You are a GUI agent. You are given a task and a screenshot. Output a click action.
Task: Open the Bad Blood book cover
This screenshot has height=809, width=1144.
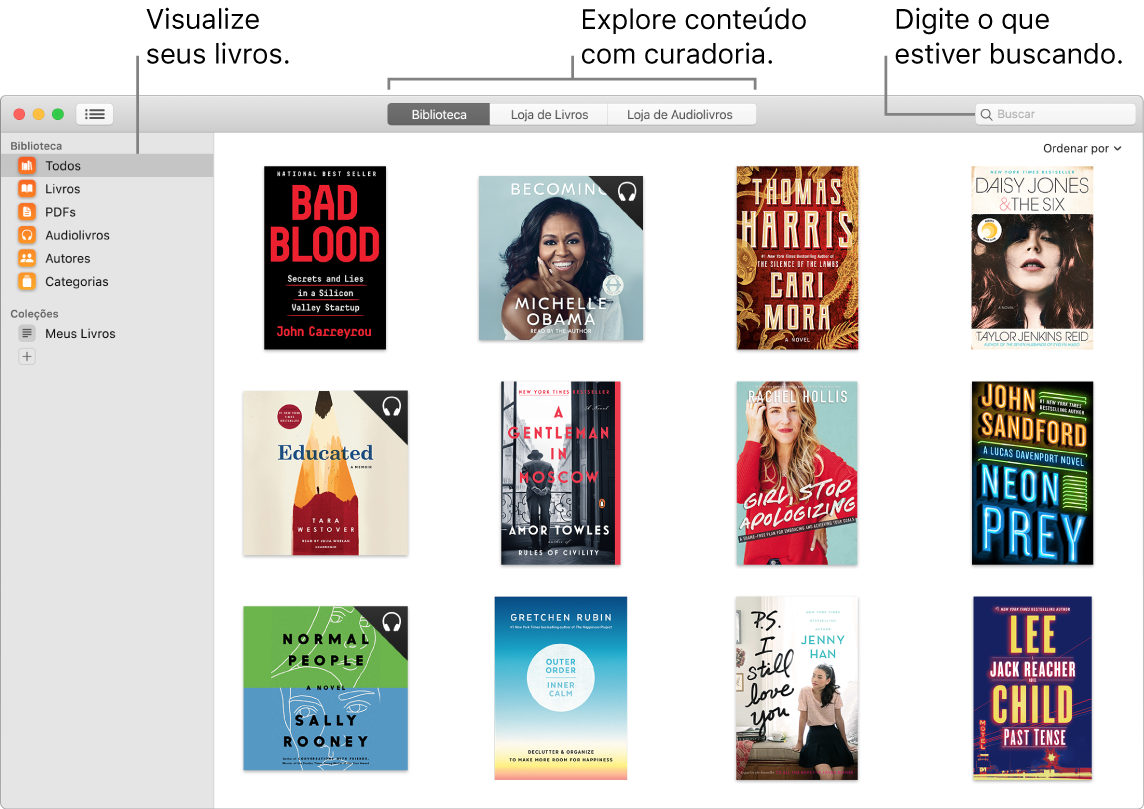[325, 257]
